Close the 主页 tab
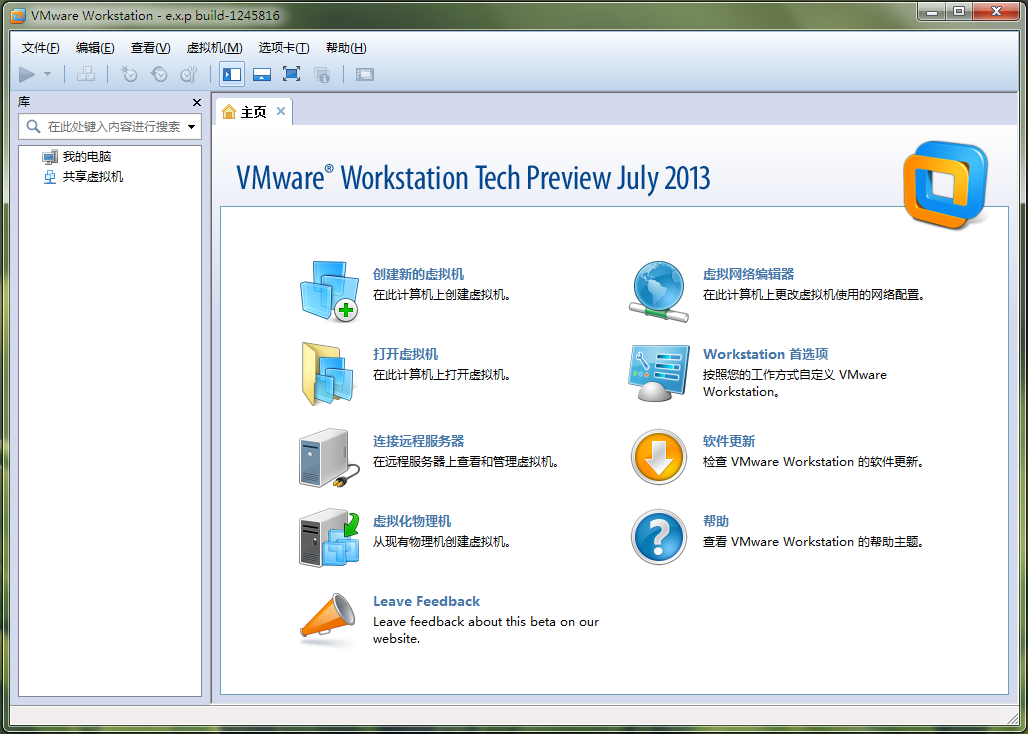1028x734 pixels. 281,111
